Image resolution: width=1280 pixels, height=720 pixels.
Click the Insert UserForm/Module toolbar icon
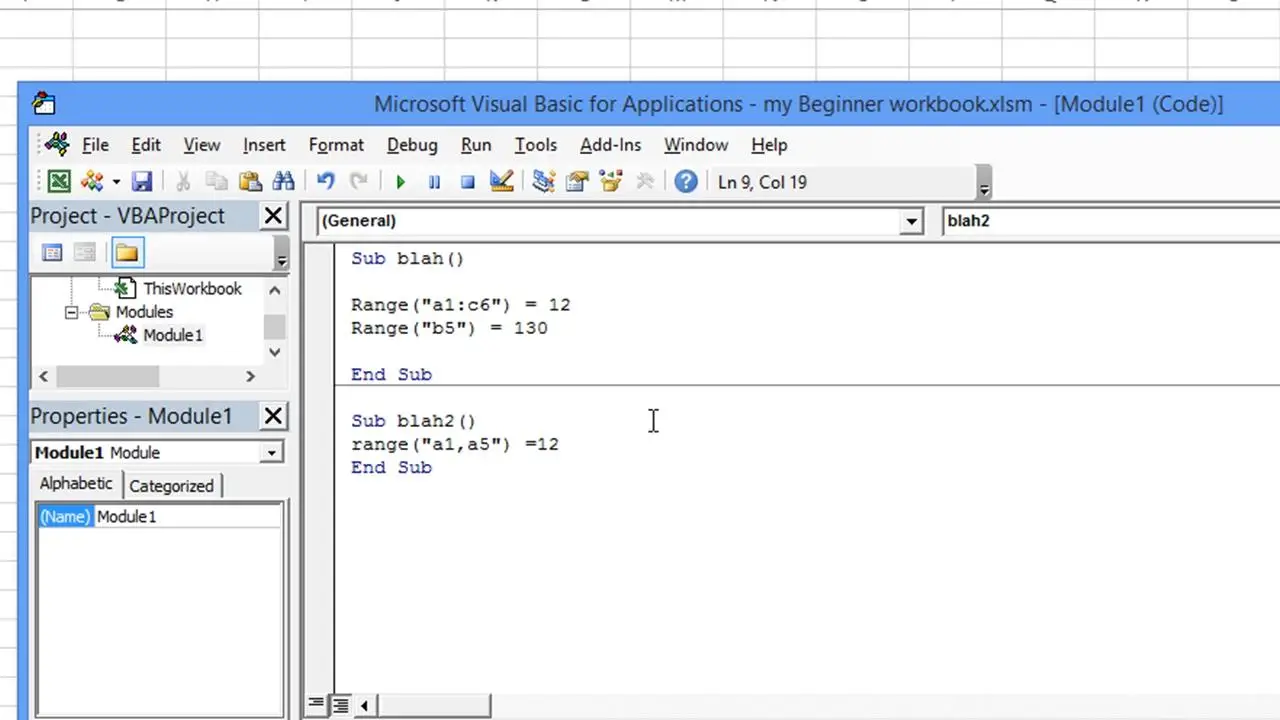92,182
